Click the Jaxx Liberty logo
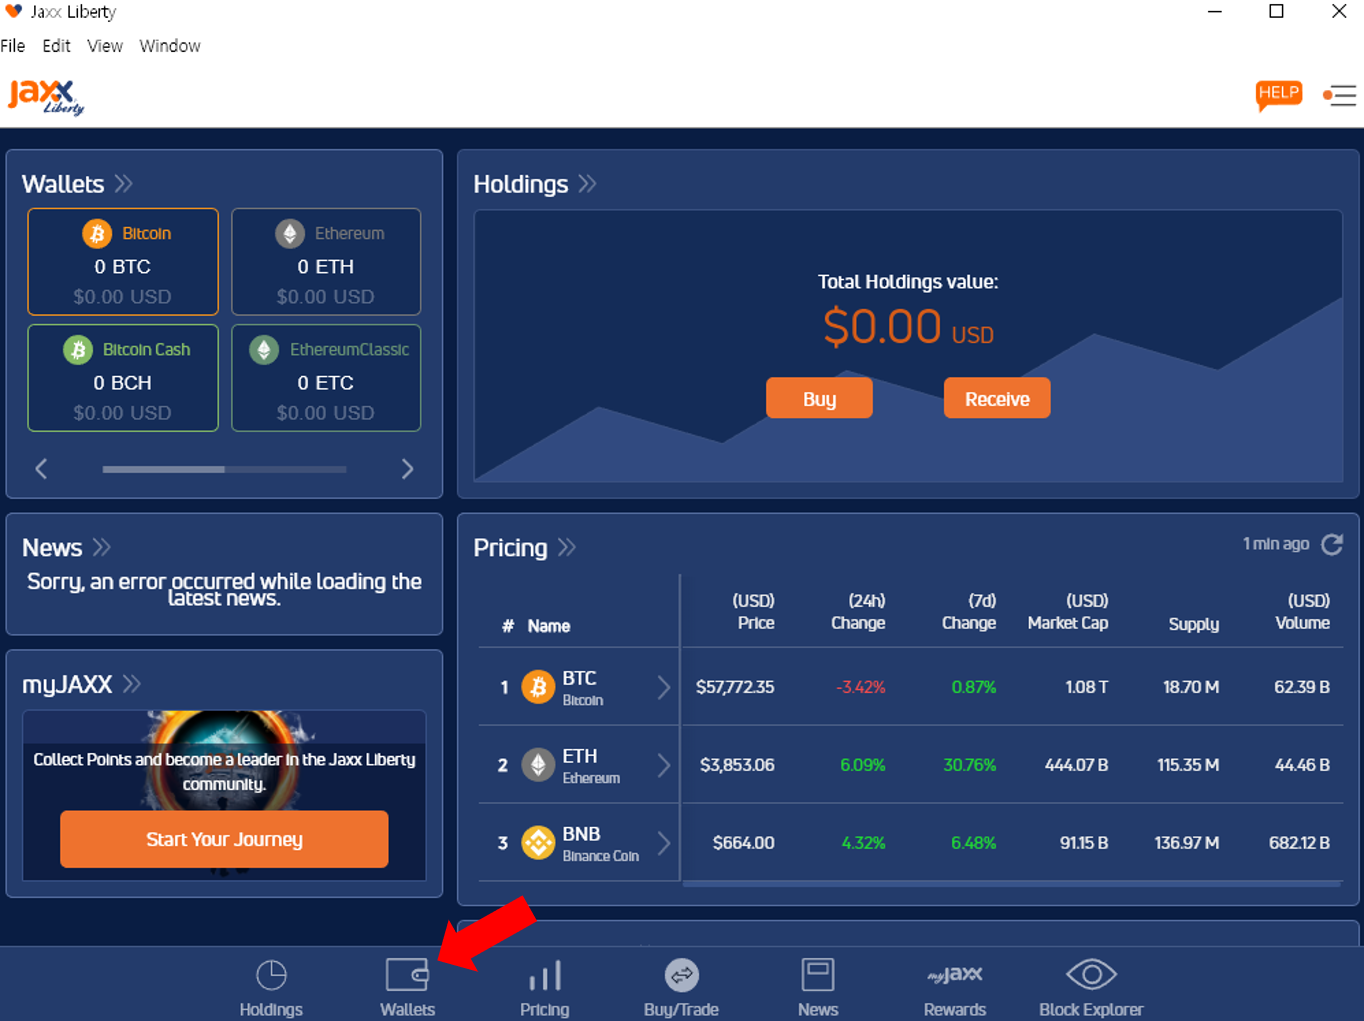Viewport: 1364px width, 1021px height. coord(46,97)
